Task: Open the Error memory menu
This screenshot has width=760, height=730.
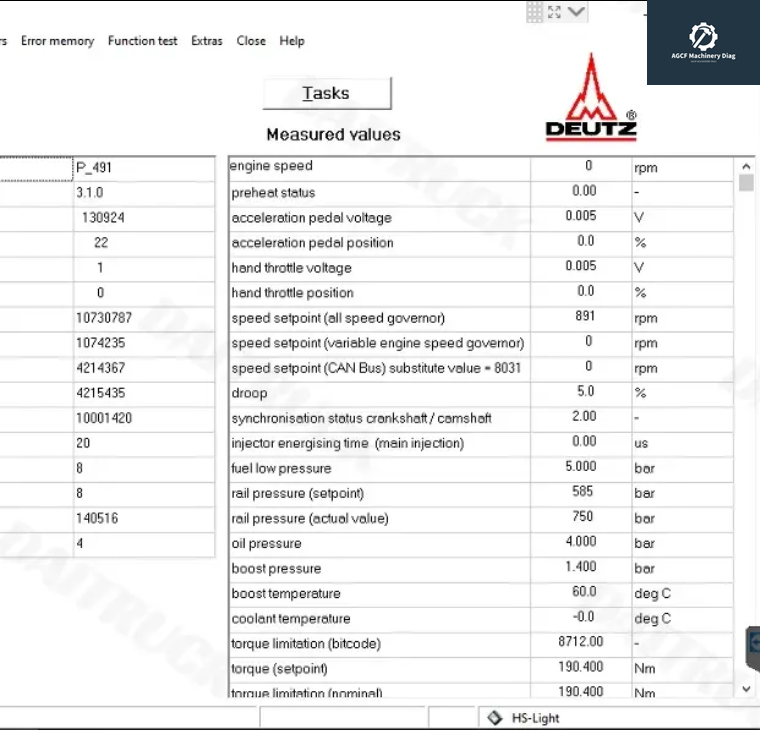Action: tap(57, 41)
